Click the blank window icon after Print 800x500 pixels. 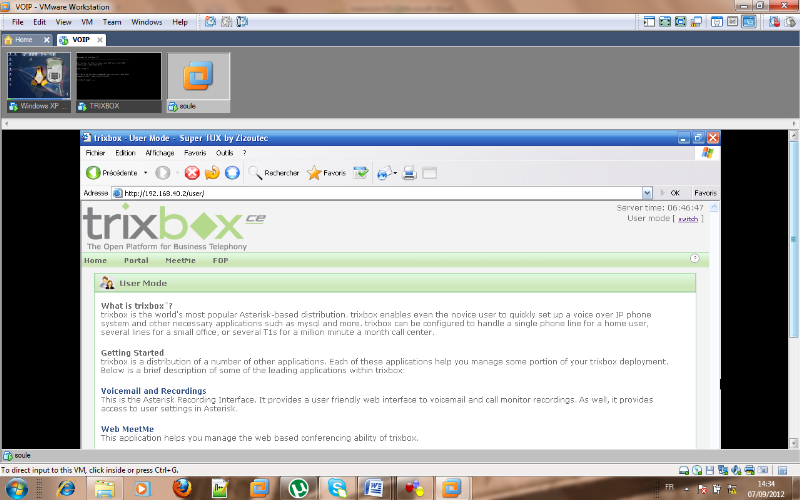429,173
